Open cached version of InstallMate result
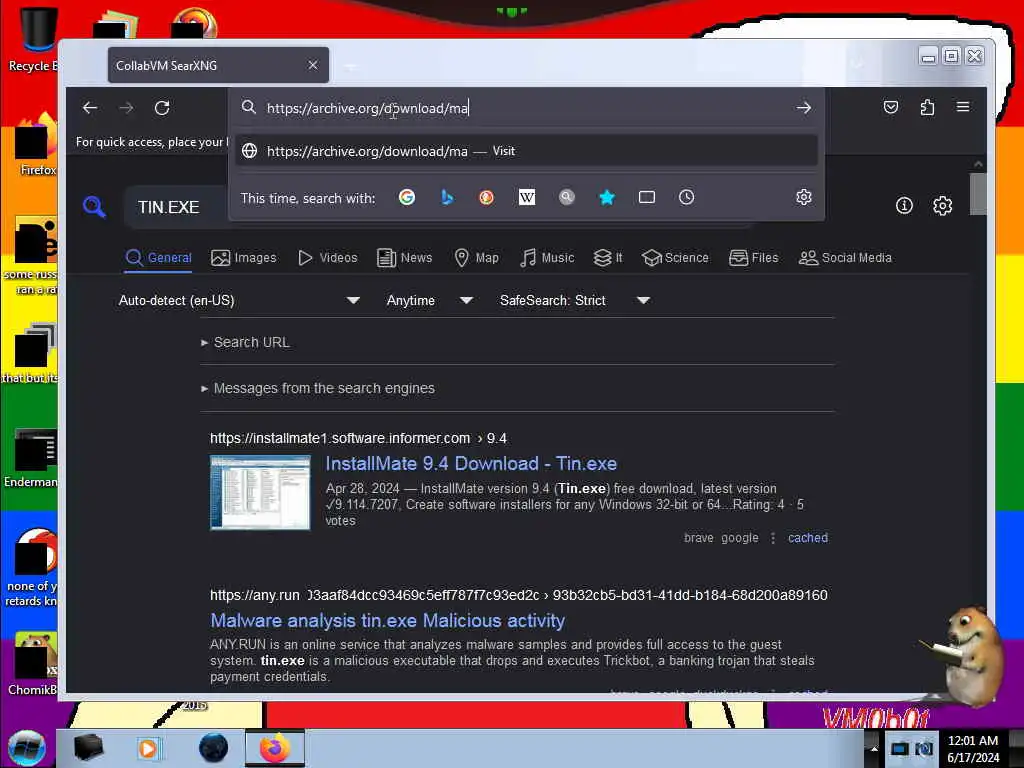Screen dimensions: 1024x768 [808, 538]
